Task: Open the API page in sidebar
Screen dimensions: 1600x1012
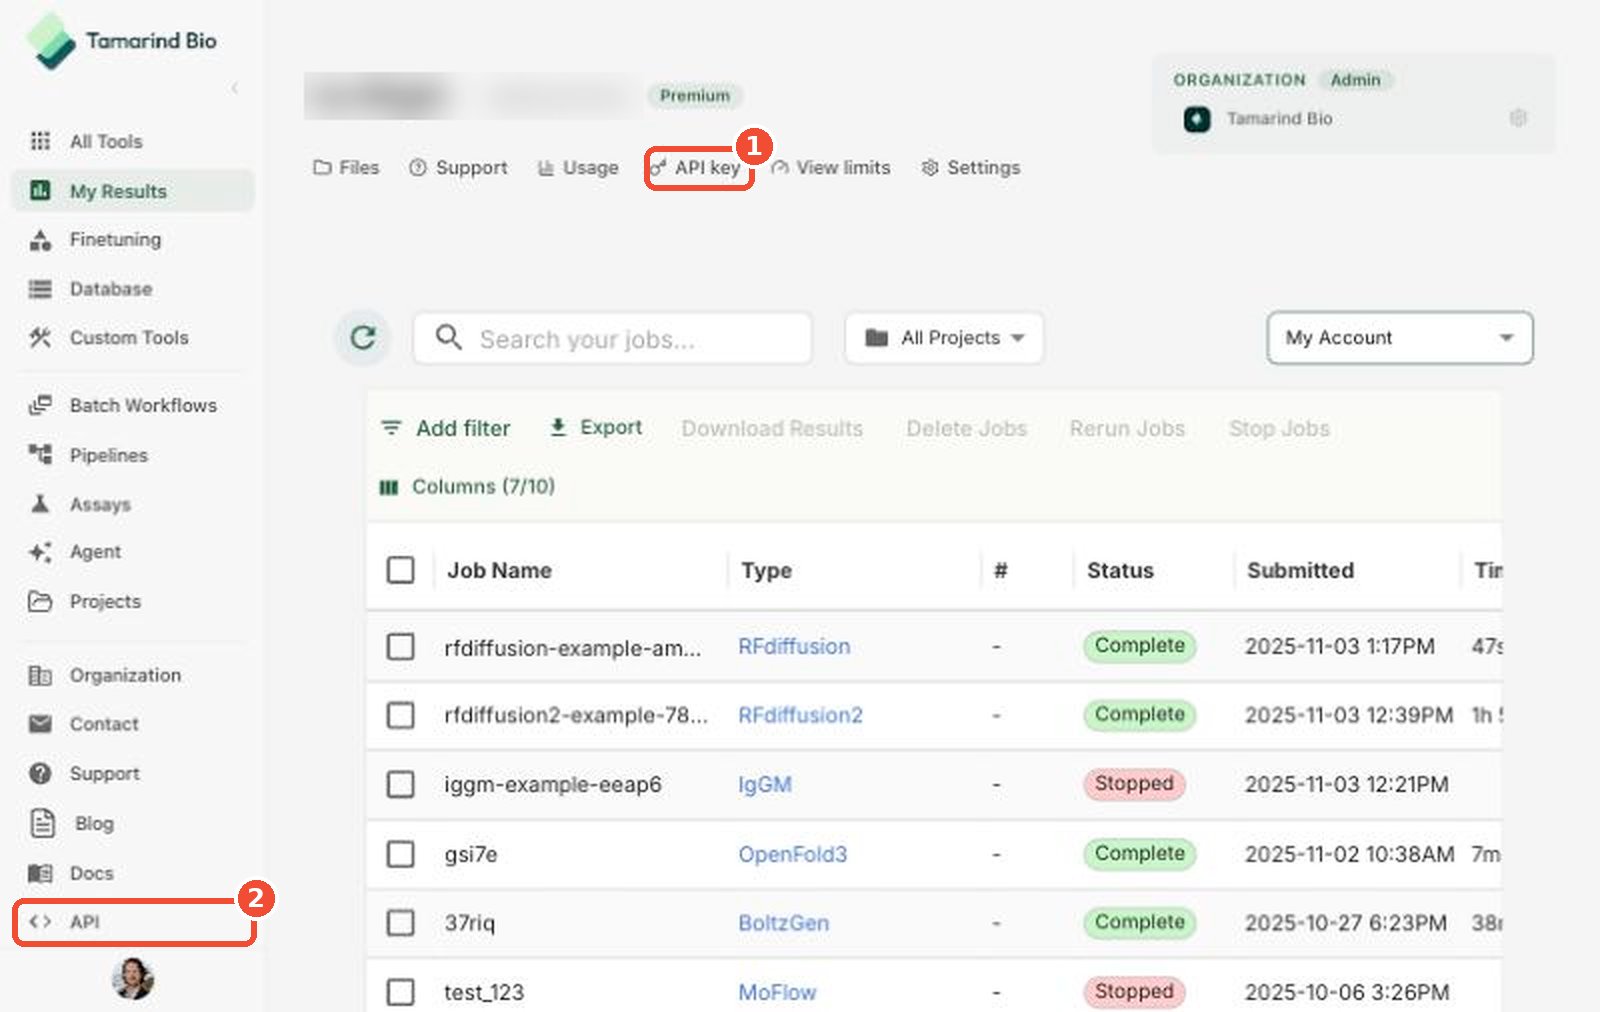Action: (134, 922)
